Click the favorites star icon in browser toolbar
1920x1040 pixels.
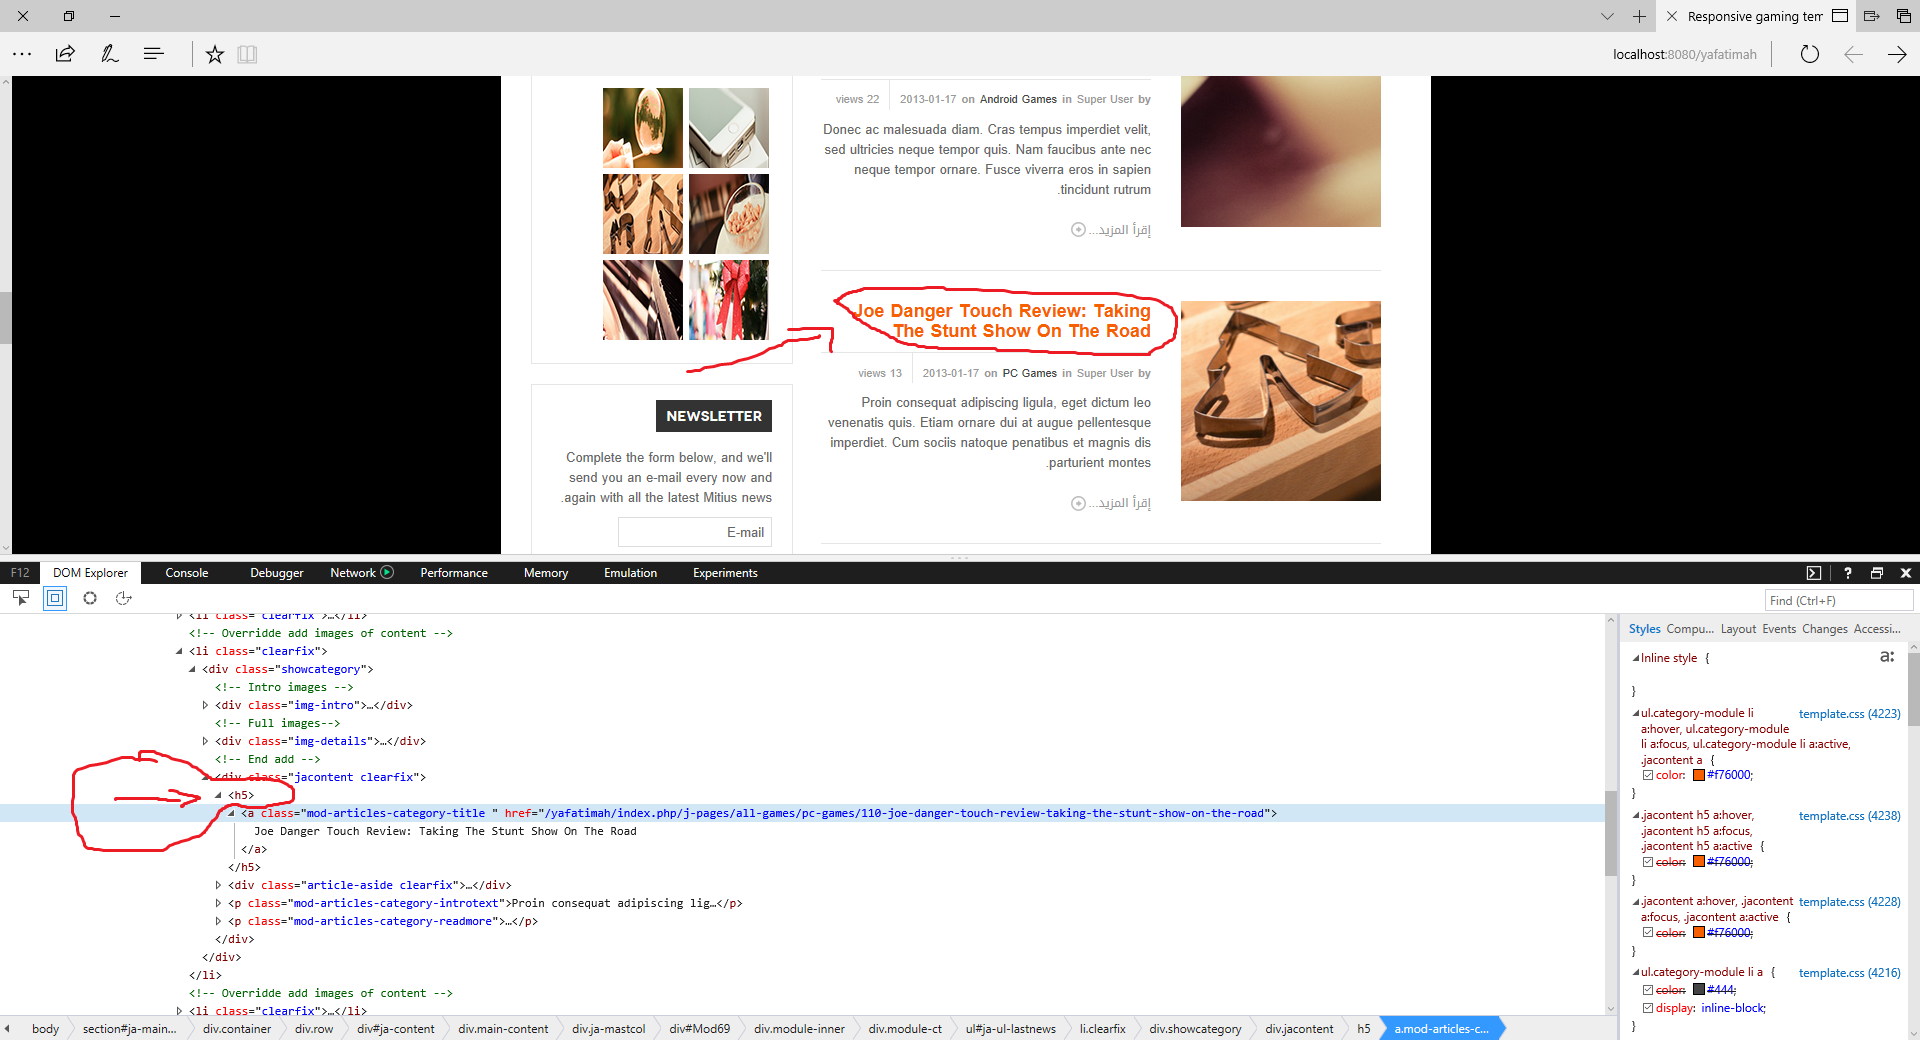pyautogui.click(x=214, y=54)
